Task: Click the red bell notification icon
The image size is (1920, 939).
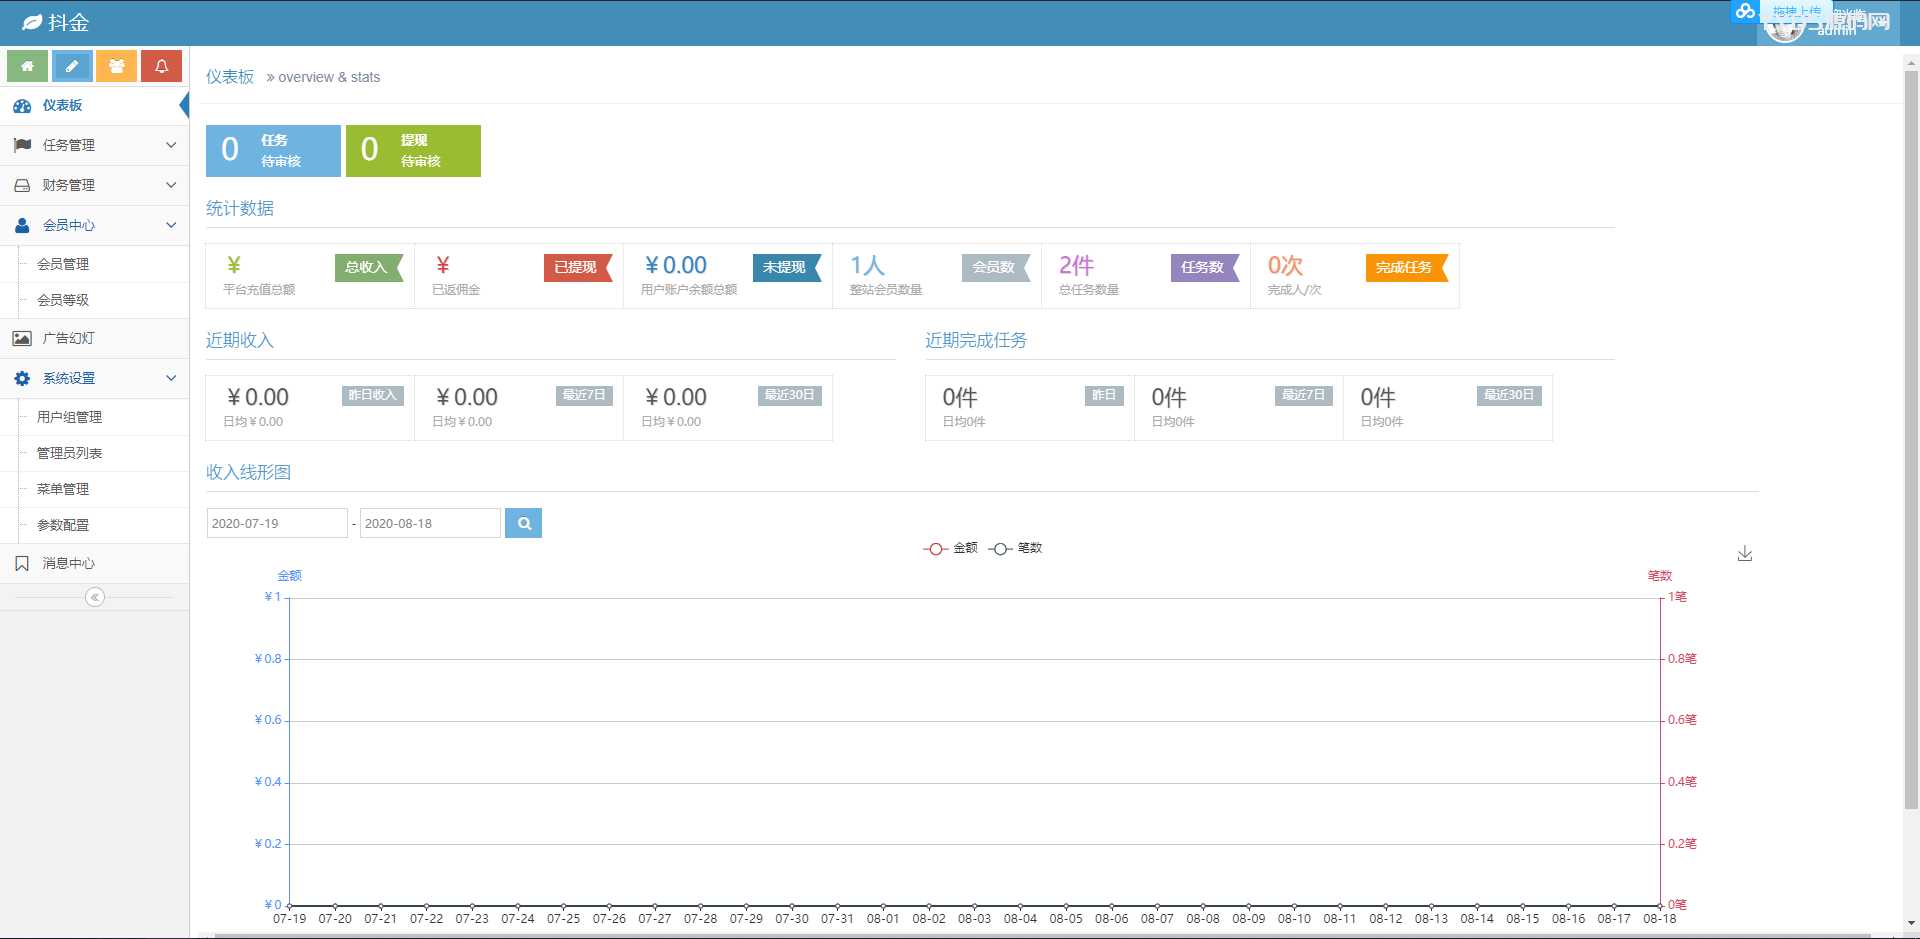Action: click(161, 66)
